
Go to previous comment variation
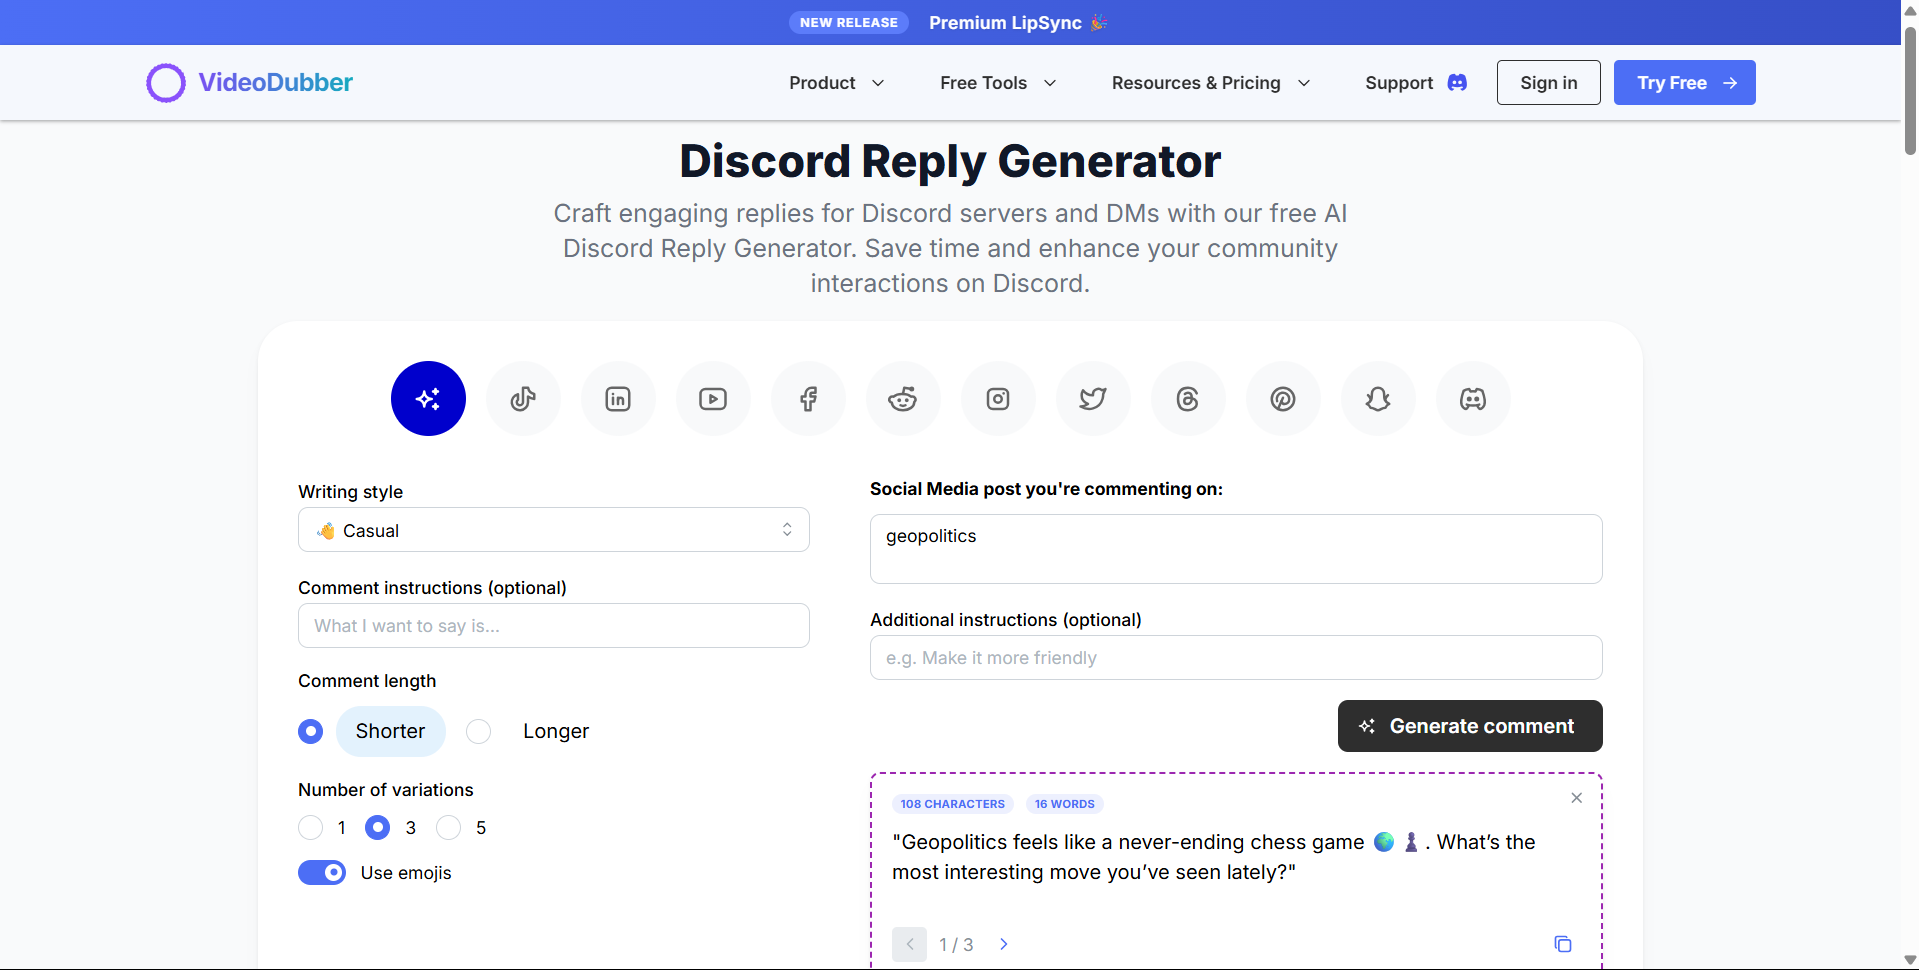point(909,944)
